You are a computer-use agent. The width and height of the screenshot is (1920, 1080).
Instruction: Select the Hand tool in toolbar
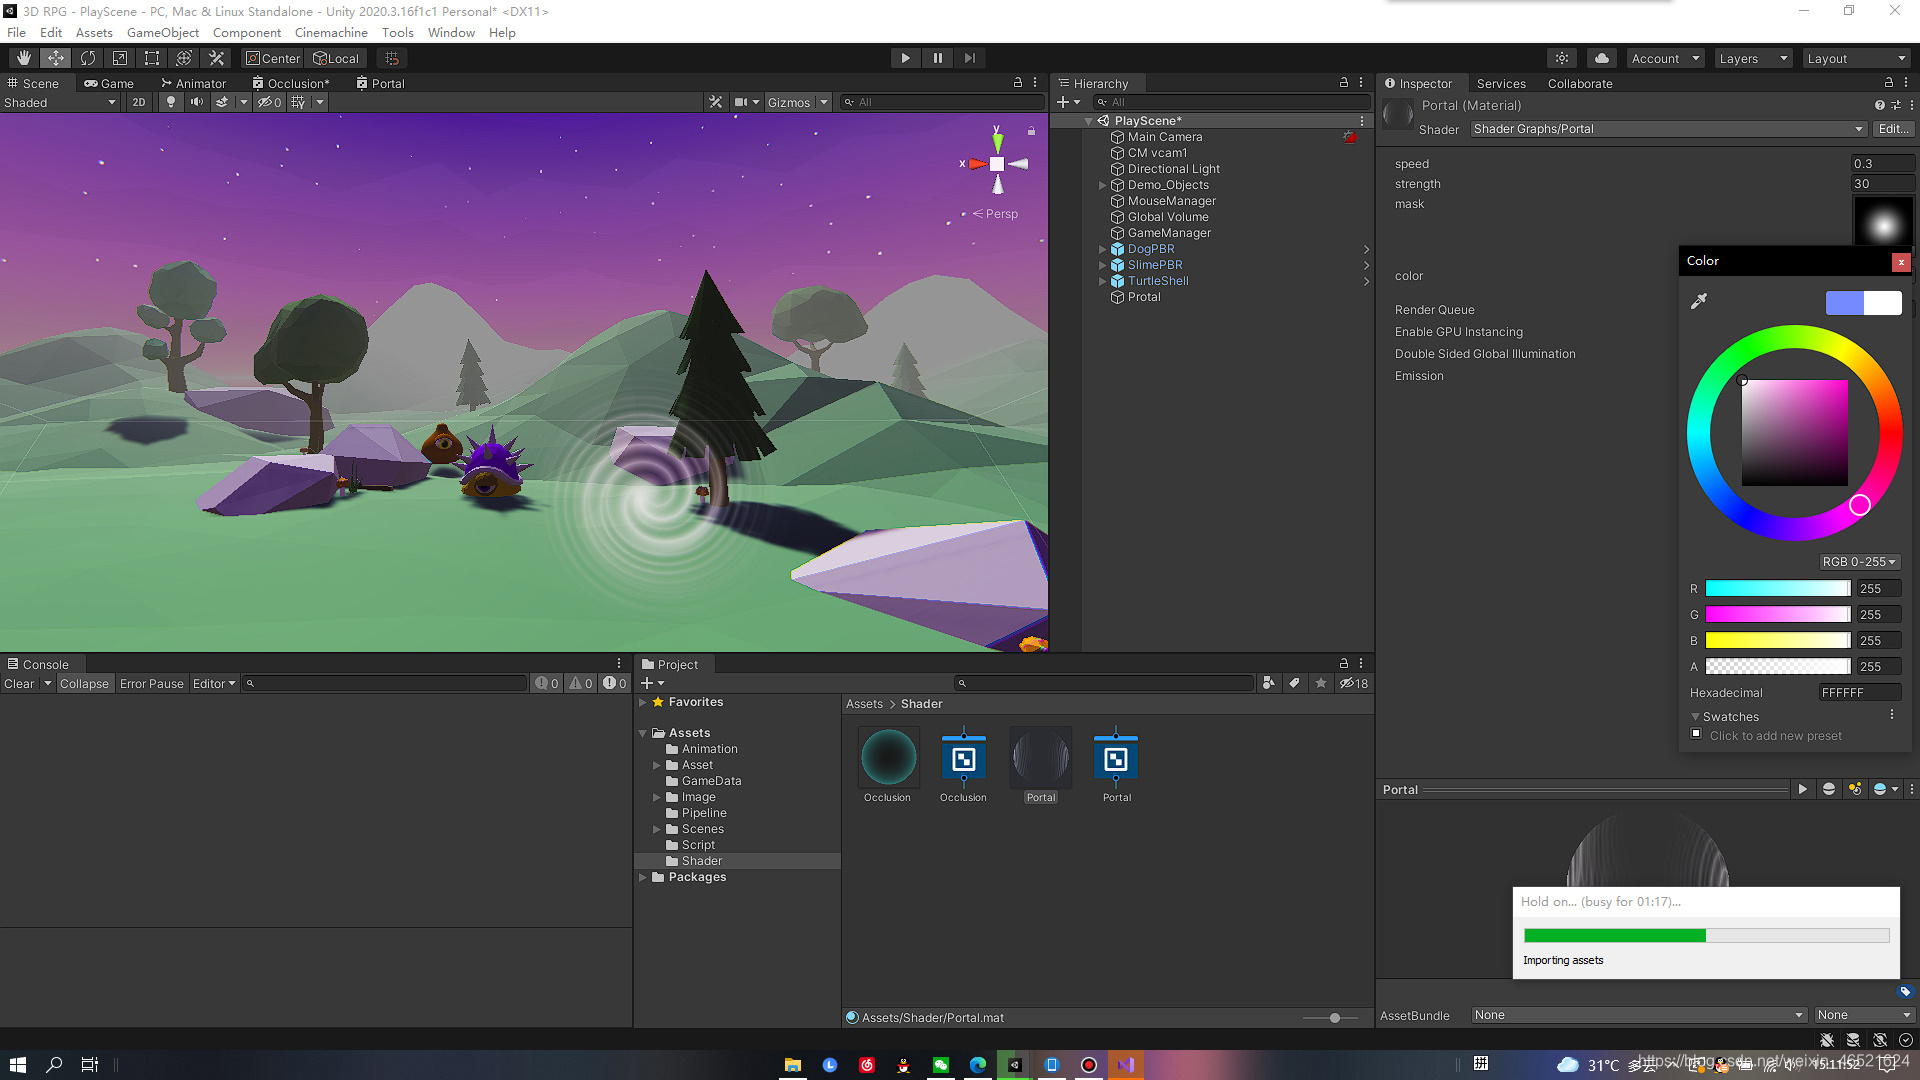24,58
